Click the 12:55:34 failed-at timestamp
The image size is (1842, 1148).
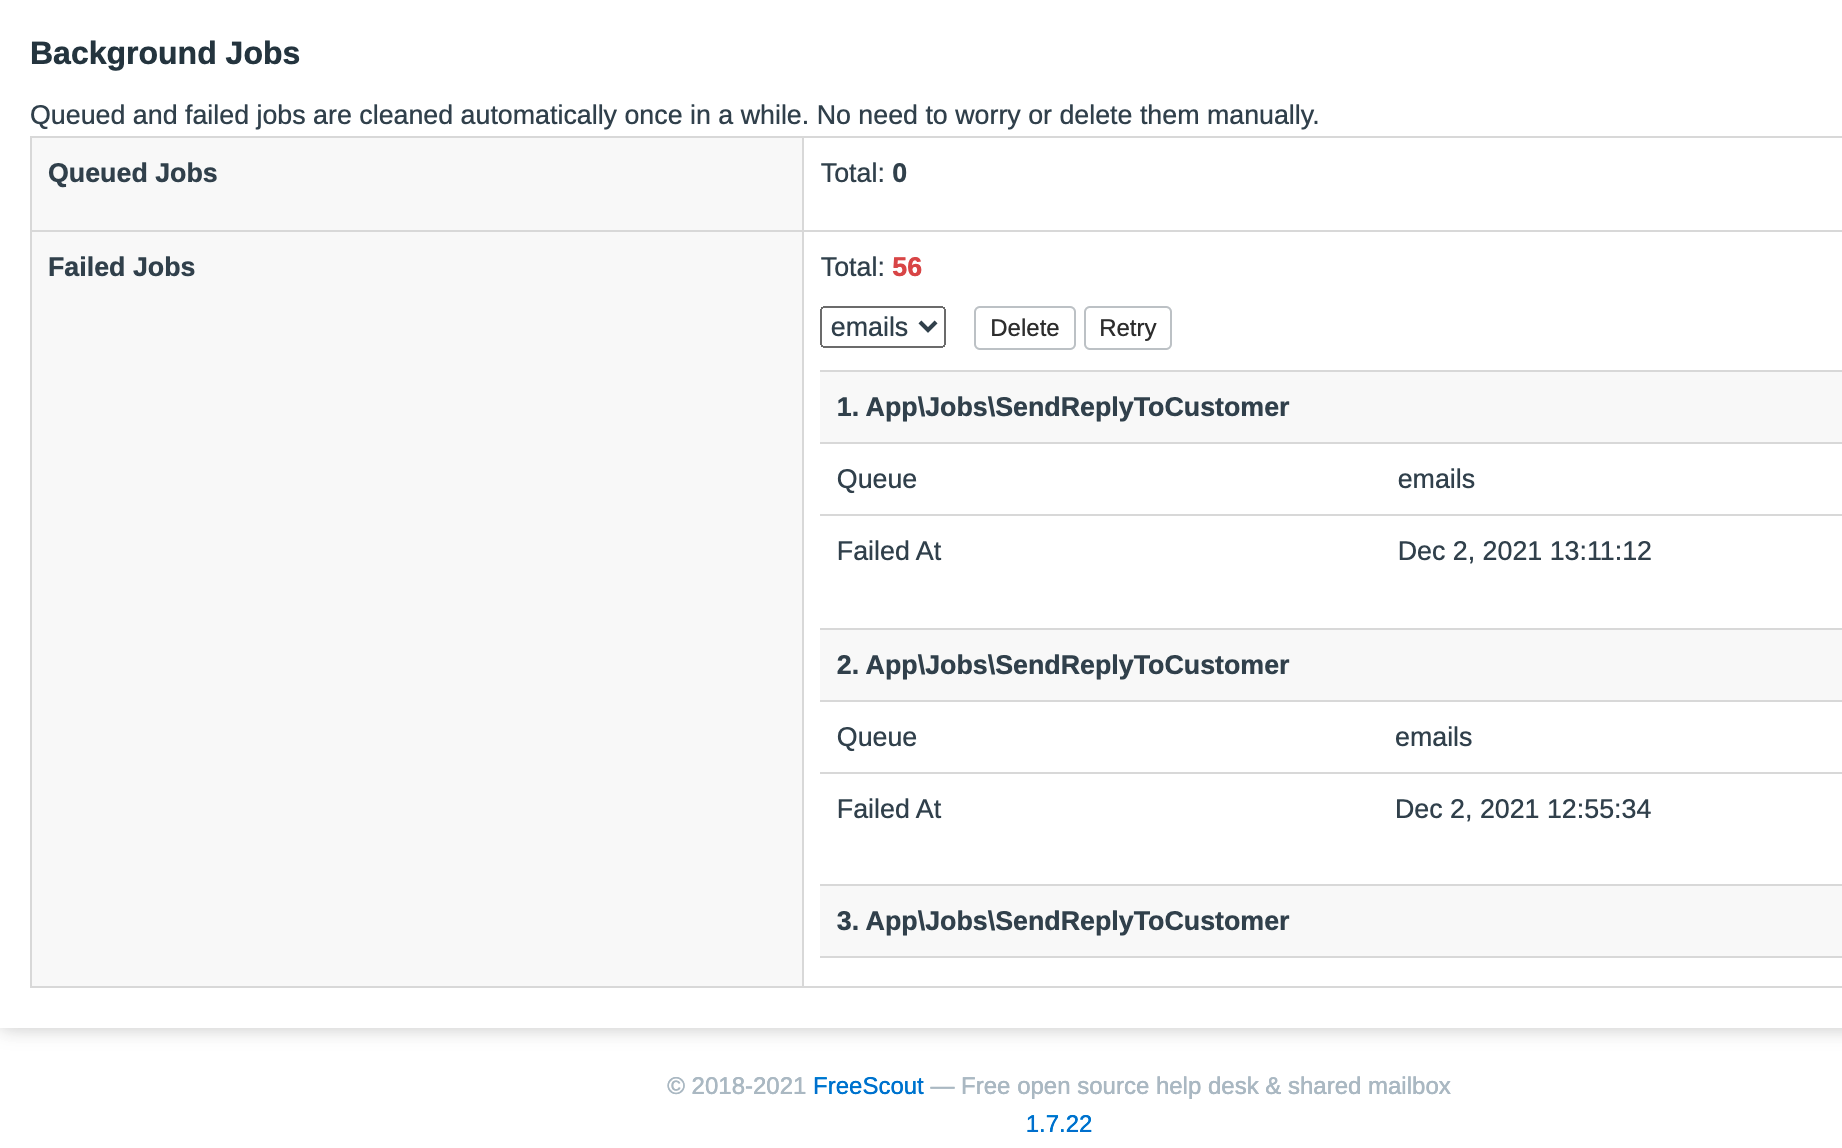point(1522,809)
